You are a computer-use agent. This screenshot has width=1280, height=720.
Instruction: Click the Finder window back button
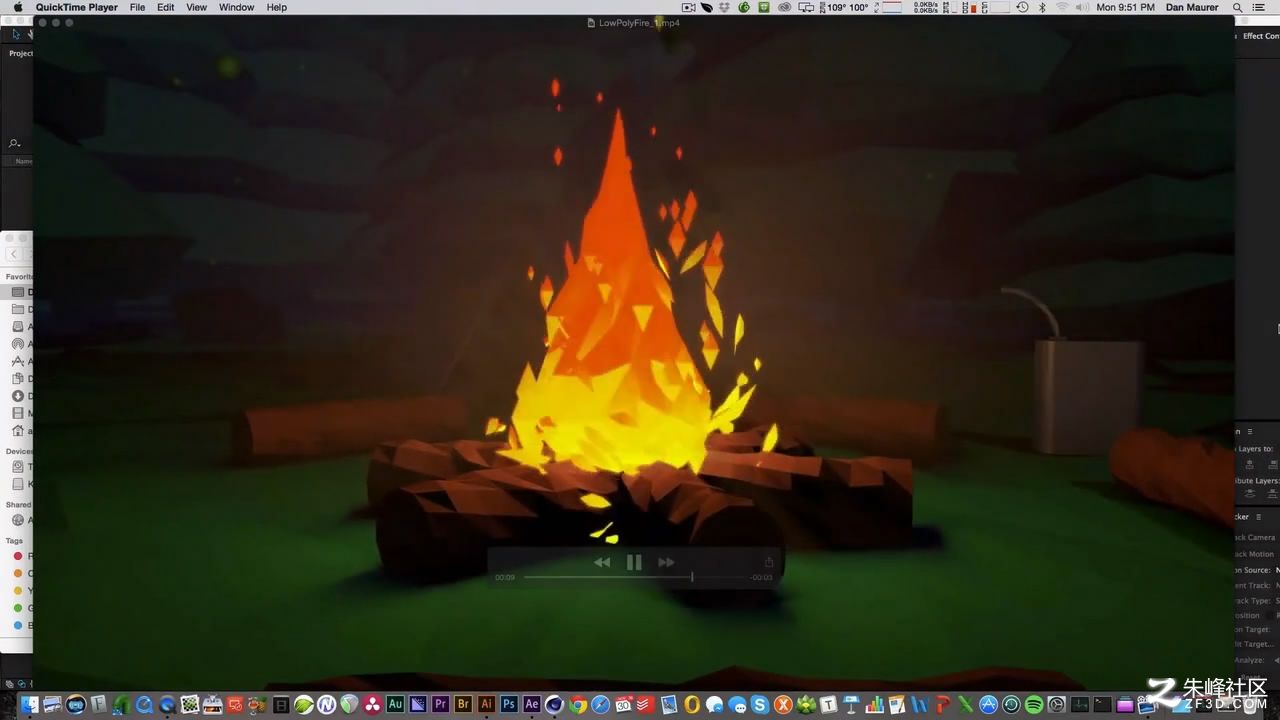14,254
